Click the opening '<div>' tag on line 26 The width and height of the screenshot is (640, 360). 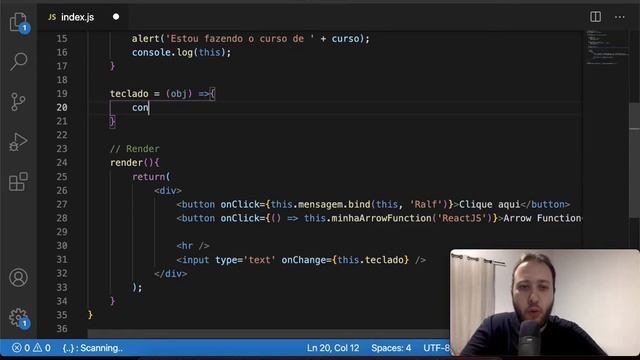(168, 191)
